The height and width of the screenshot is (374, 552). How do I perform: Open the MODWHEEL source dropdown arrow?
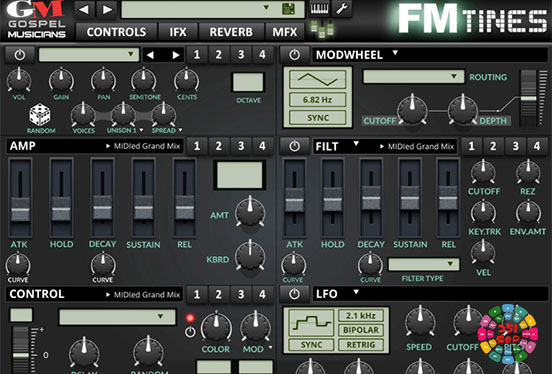click(x=395, y=53)
